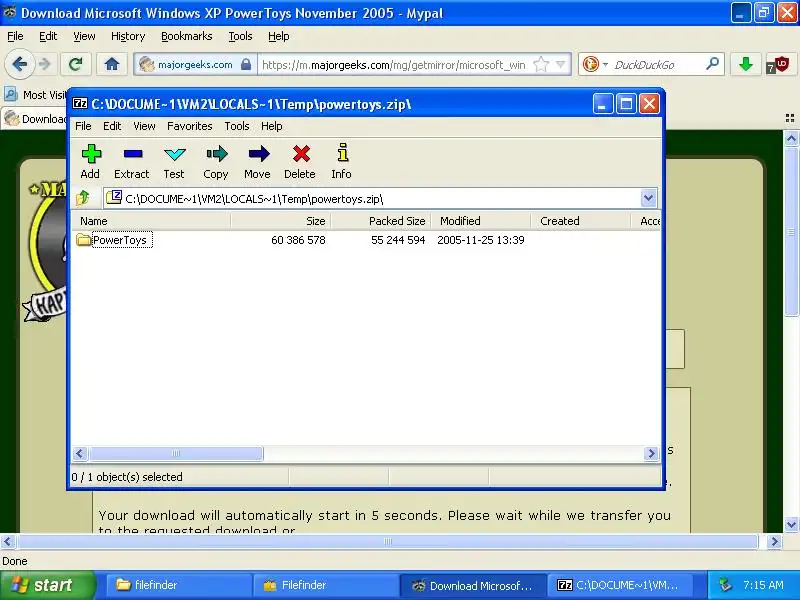
Task: Open the browser Tools menu
Action: tap(240, 36)
